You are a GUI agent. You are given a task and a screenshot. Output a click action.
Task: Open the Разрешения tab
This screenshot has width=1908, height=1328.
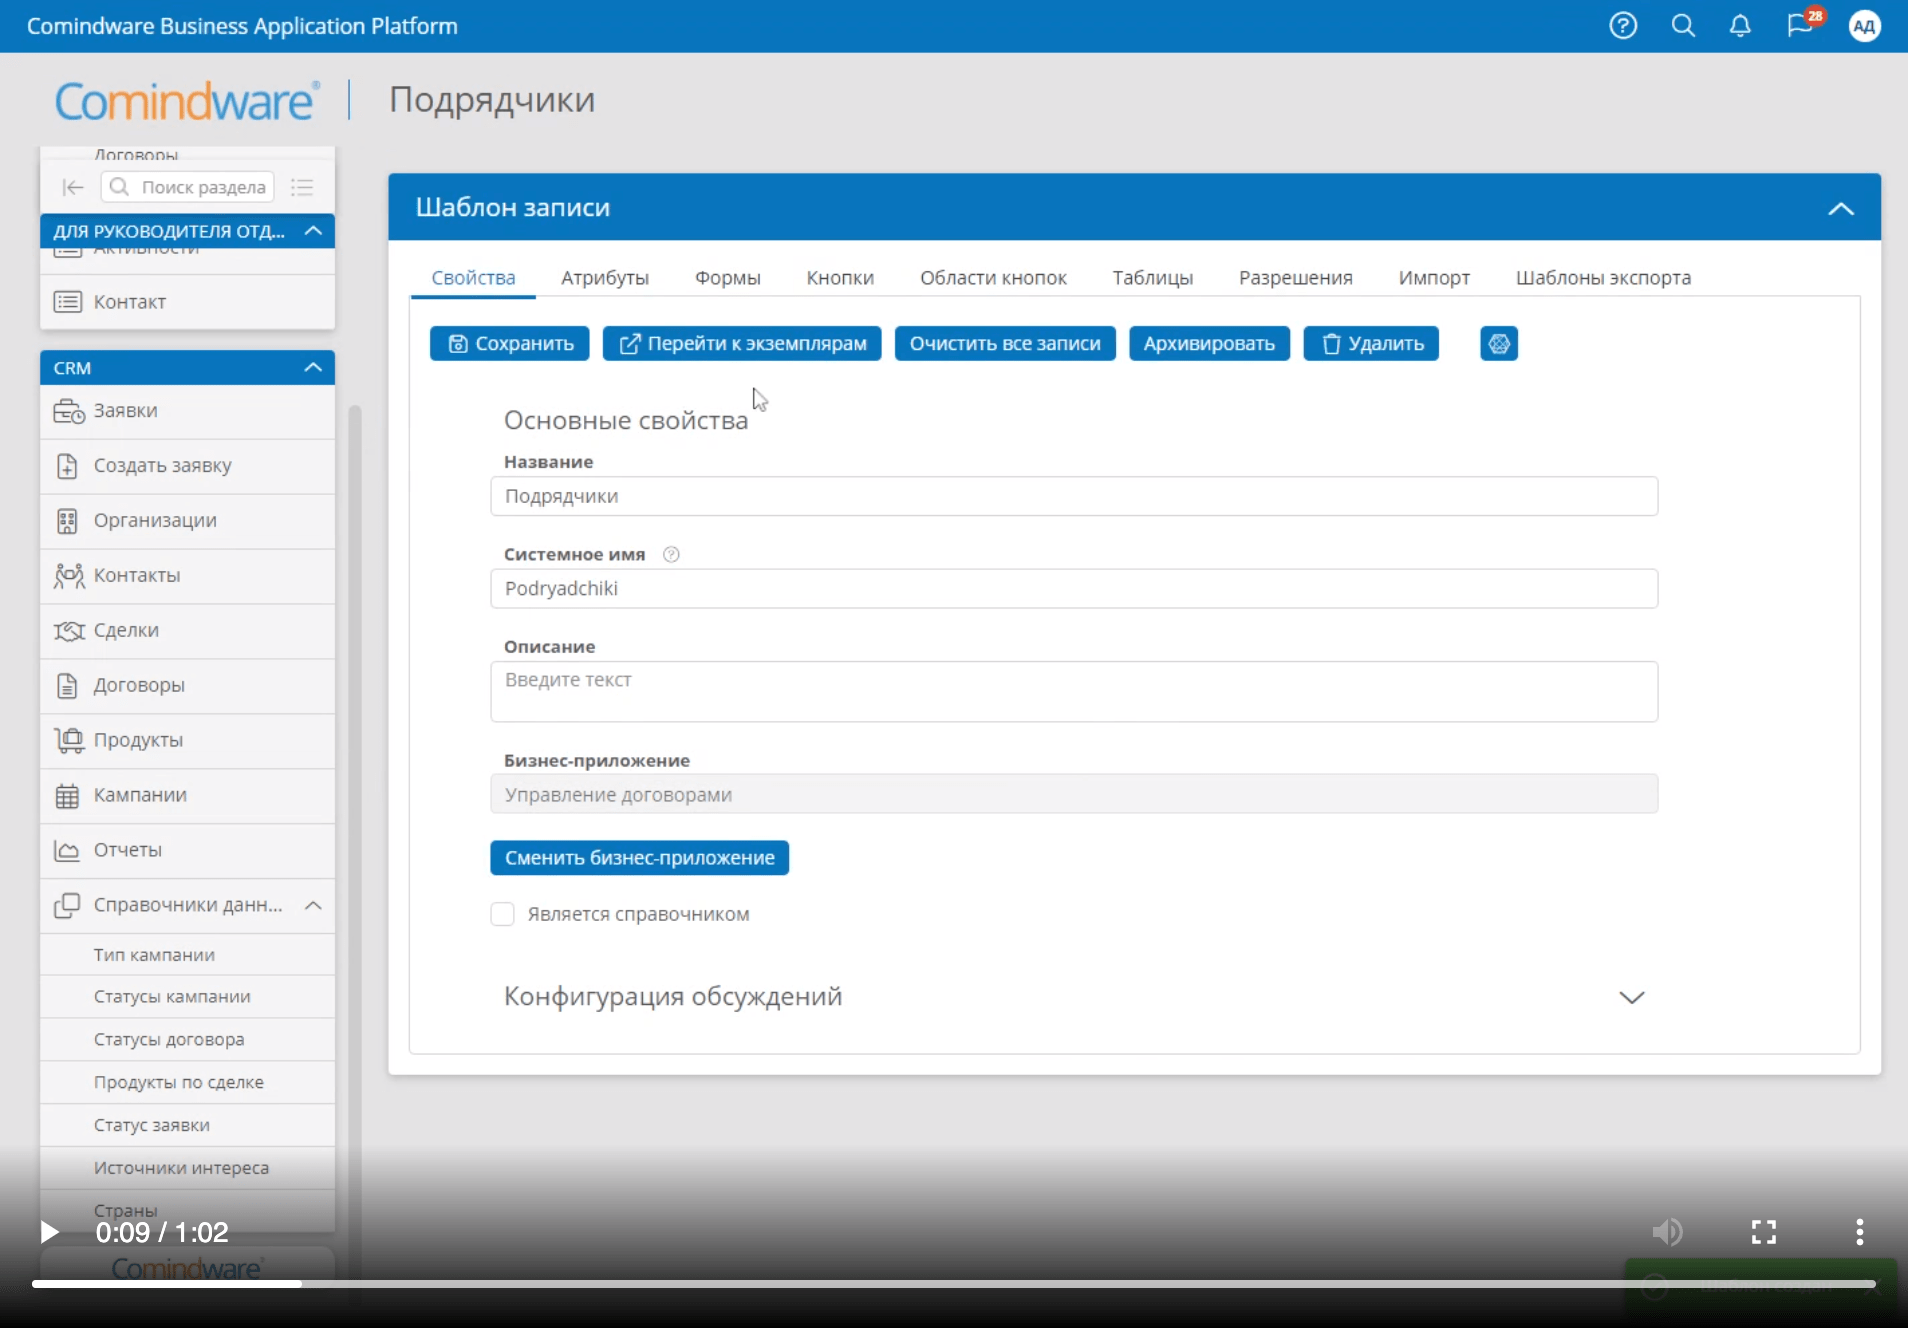[1295, 278]
